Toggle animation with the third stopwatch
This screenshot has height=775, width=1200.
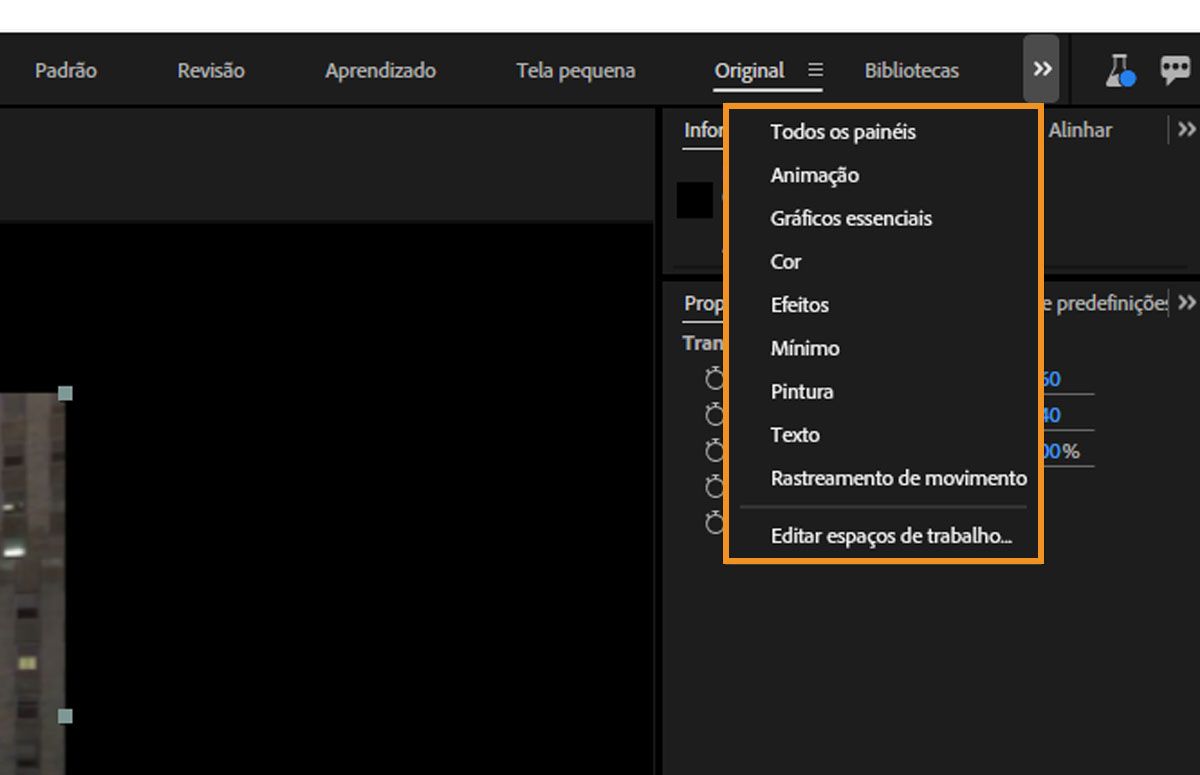(x=713, y=450)
